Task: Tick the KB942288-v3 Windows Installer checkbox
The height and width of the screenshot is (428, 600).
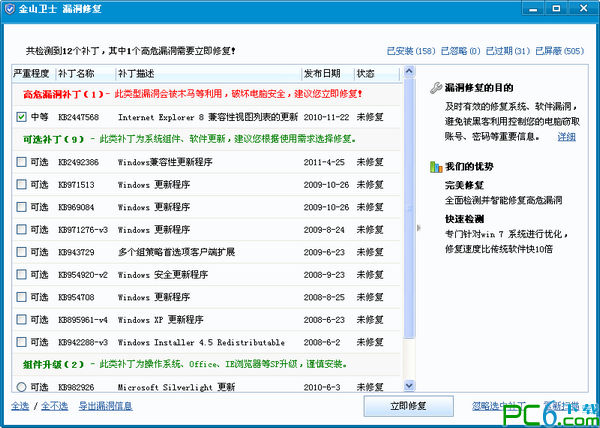Action: pos(22,342)
